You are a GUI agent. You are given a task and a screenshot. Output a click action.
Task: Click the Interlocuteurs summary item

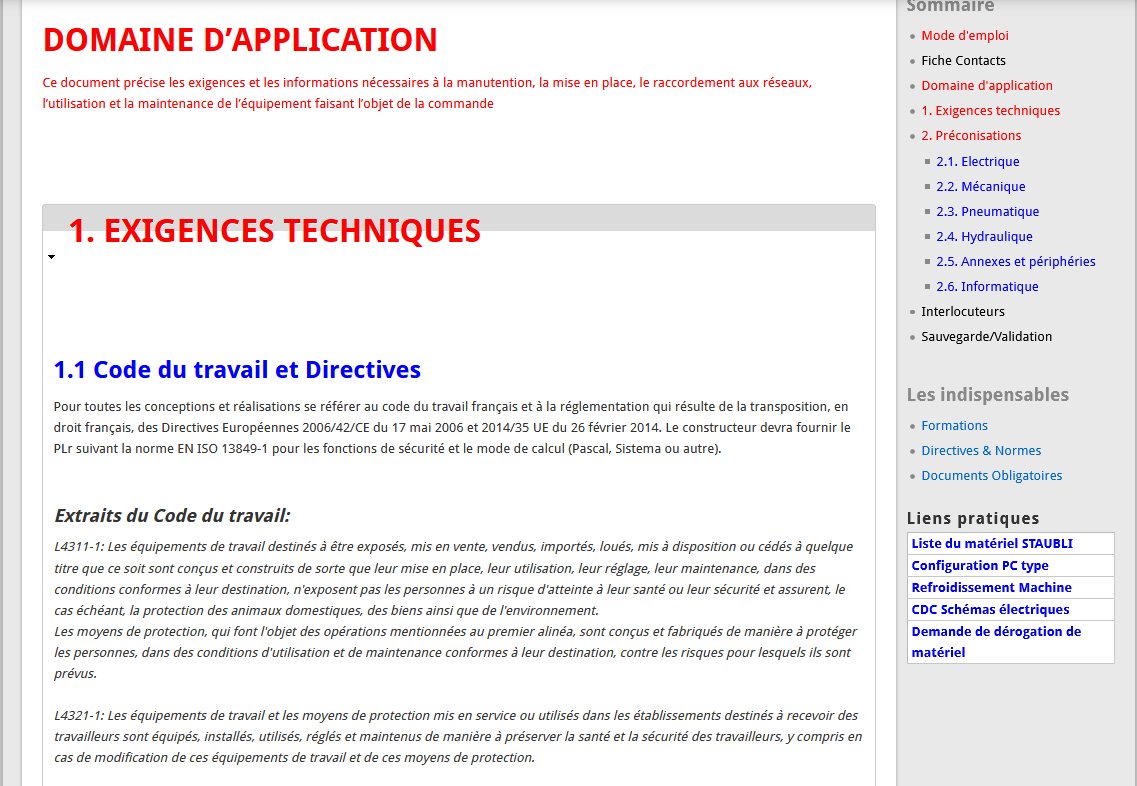tap(963, 312)
